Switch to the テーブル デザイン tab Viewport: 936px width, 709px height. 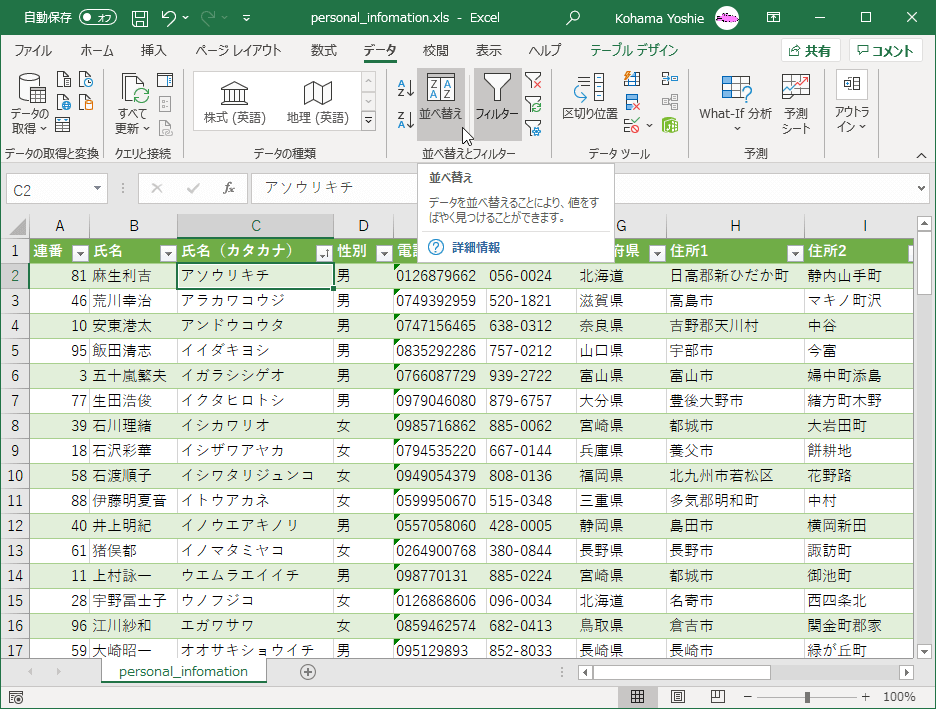[634, 51]
